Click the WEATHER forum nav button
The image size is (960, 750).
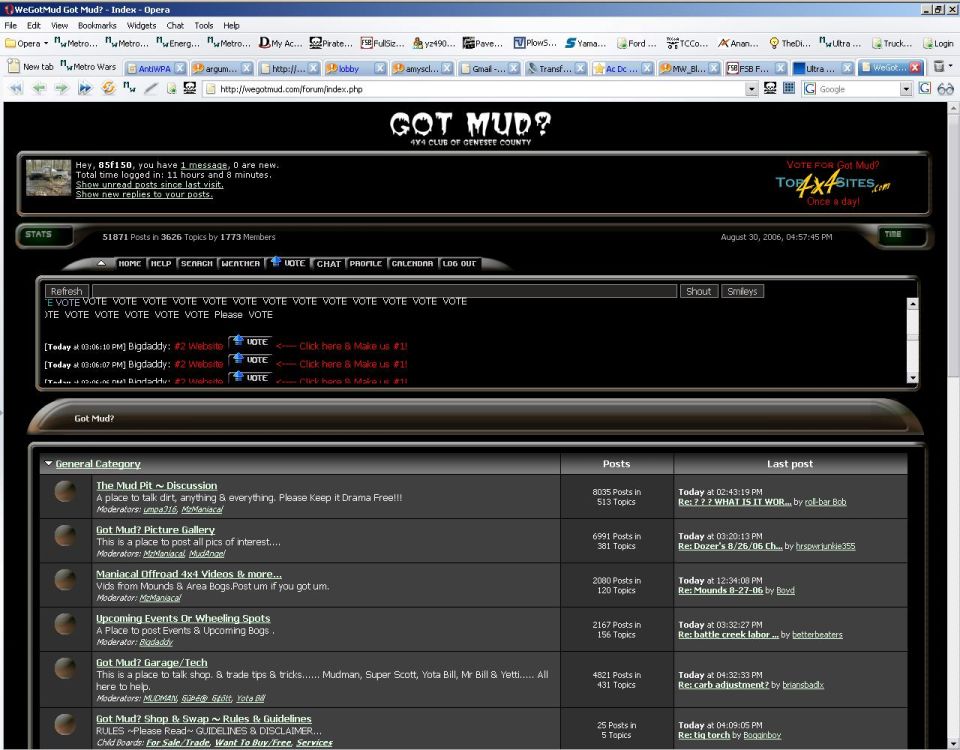[x=241, y=263]
